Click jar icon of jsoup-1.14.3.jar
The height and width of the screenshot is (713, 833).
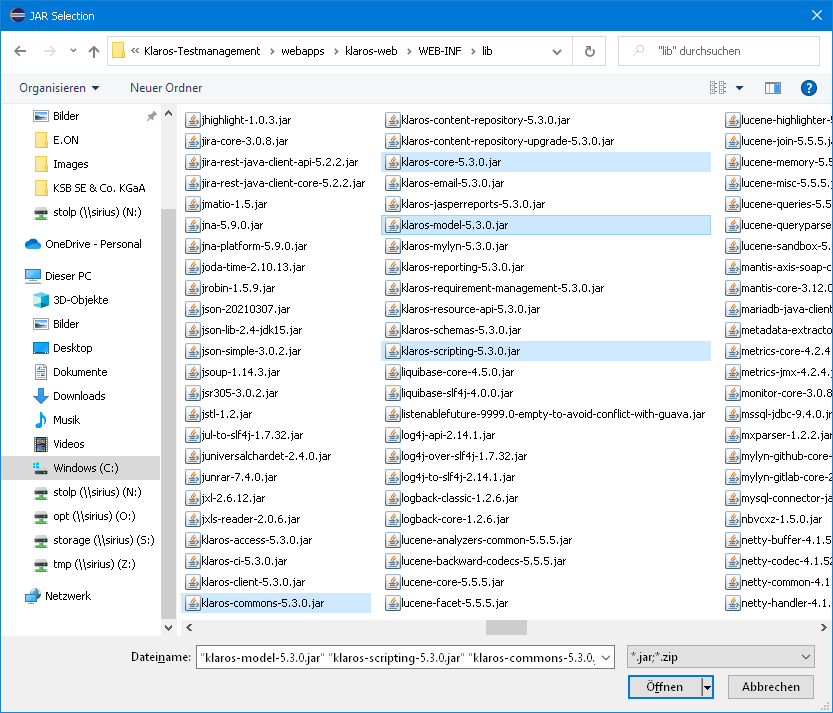[x=192, y=372]
